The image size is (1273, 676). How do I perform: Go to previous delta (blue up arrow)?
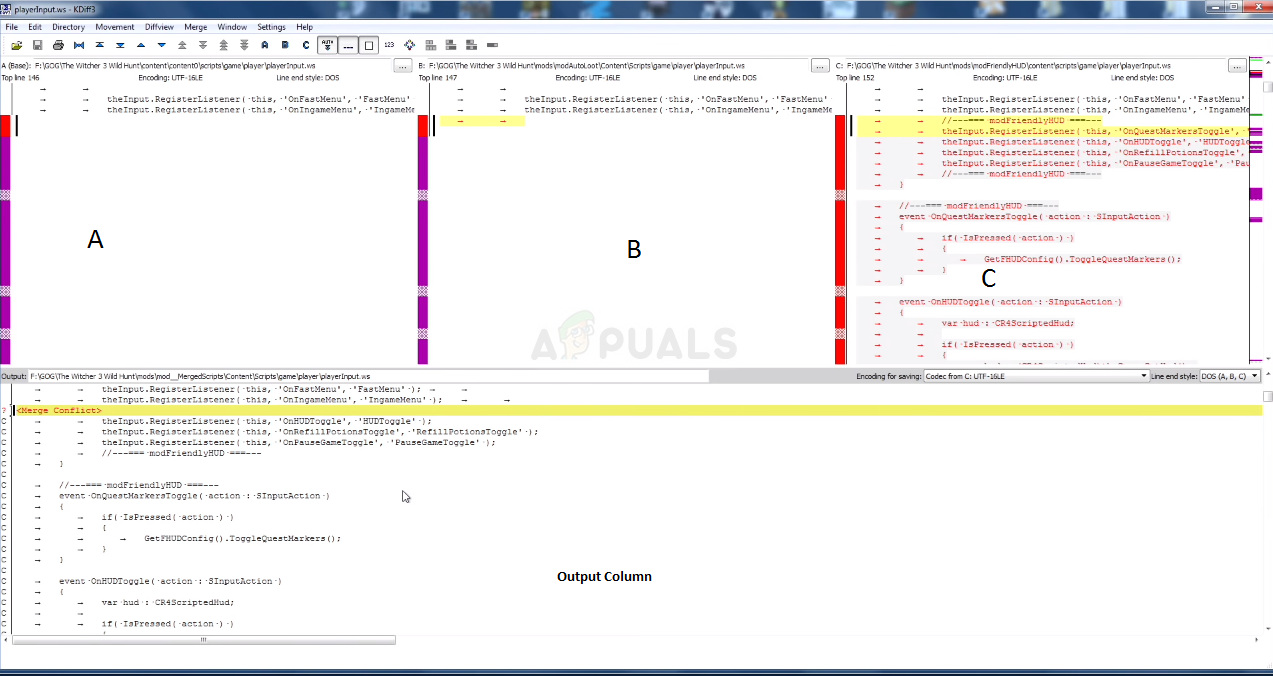coord(140,45)
